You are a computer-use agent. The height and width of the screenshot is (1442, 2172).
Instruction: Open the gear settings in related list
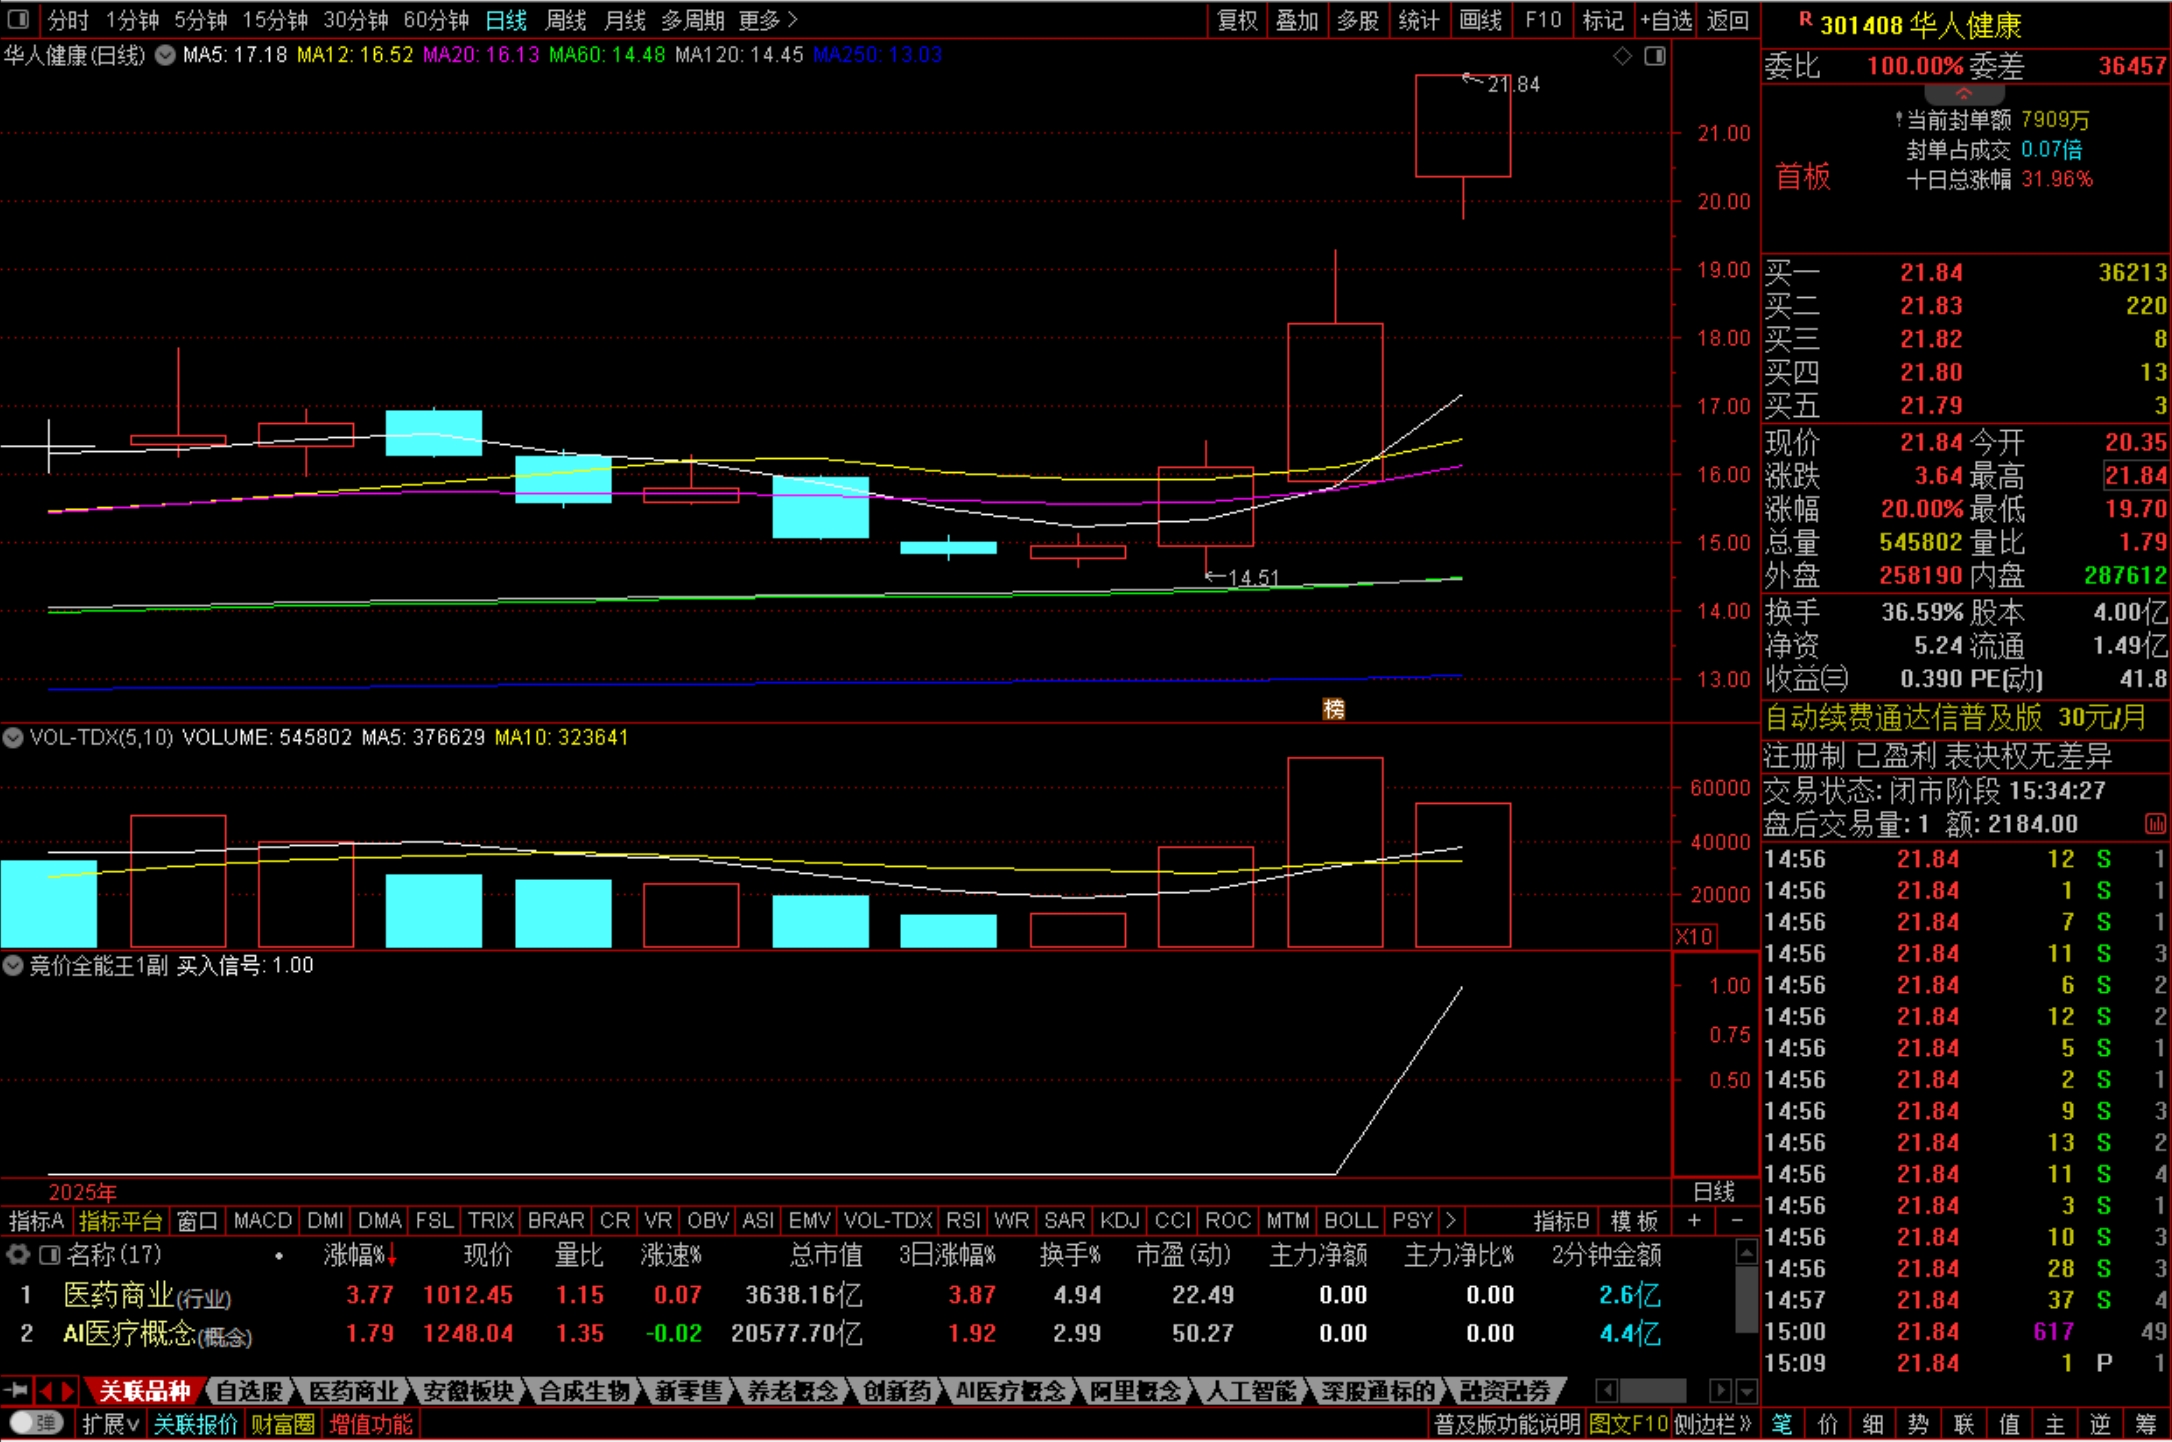click(17, 1254)
